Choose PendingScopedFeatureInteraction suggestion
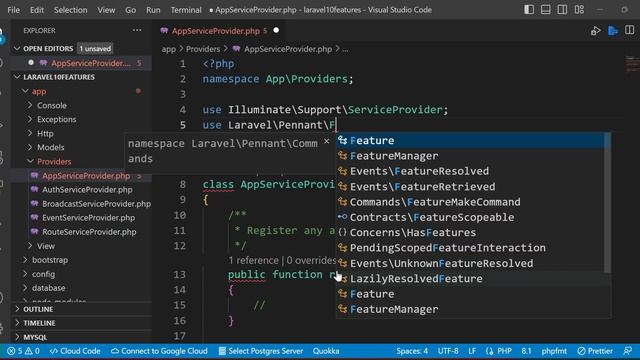The width and height of the screenshot is (640, 360). coord(471,248)
